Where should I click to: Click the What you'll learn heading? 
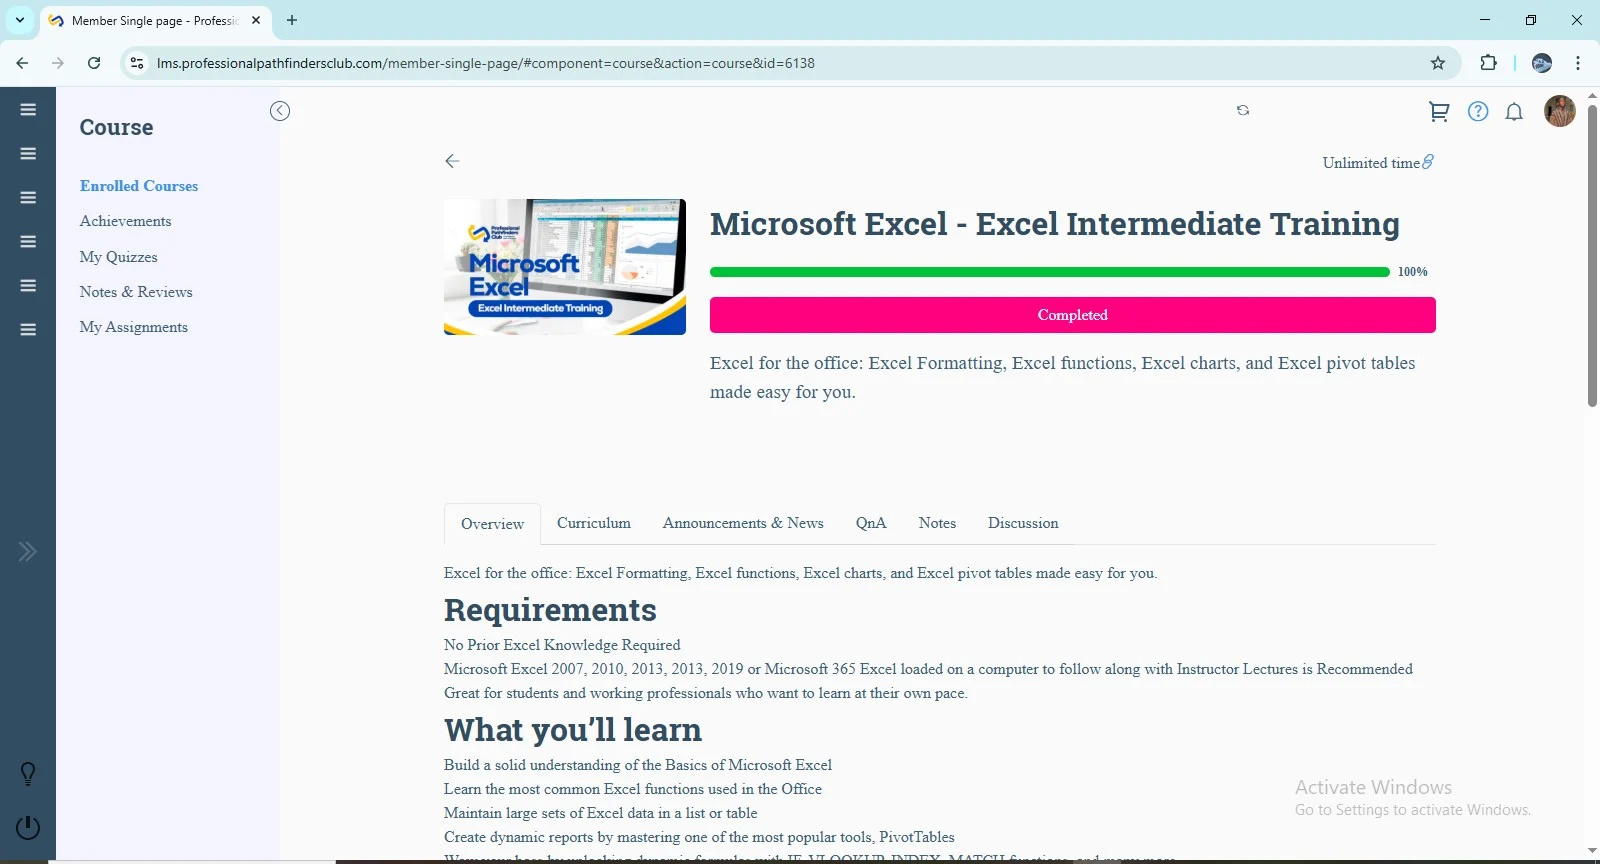573,730
